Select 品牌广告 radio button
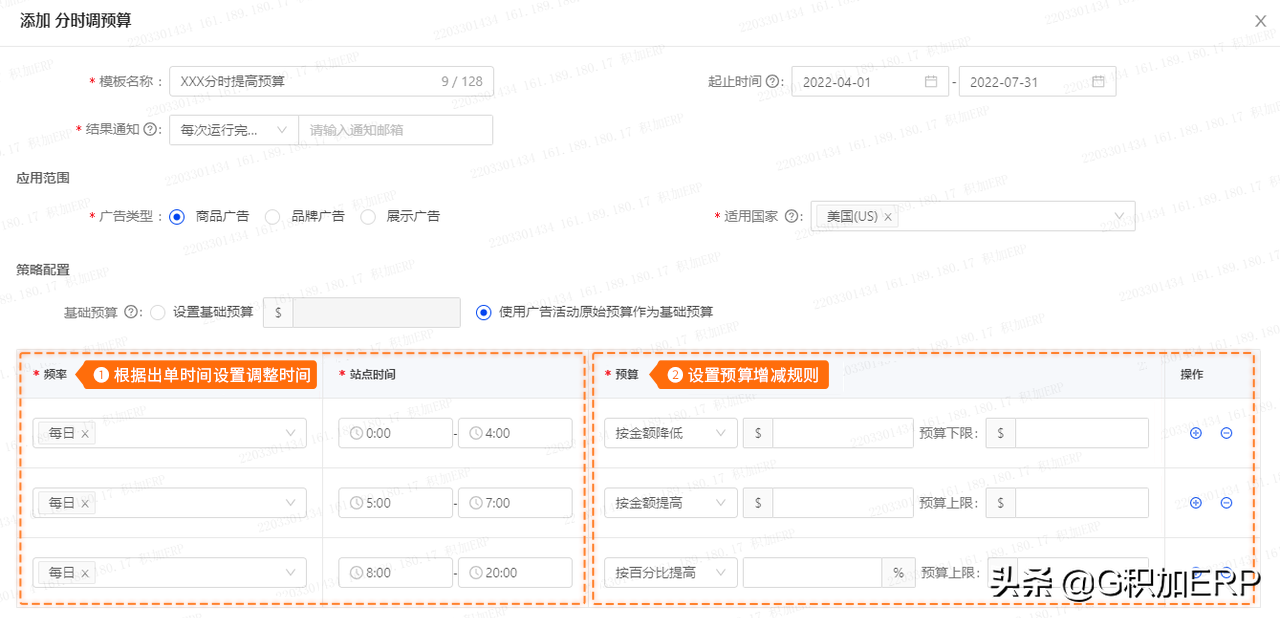The width and height of the screenshot is (1280, 618). pos(272,216)
